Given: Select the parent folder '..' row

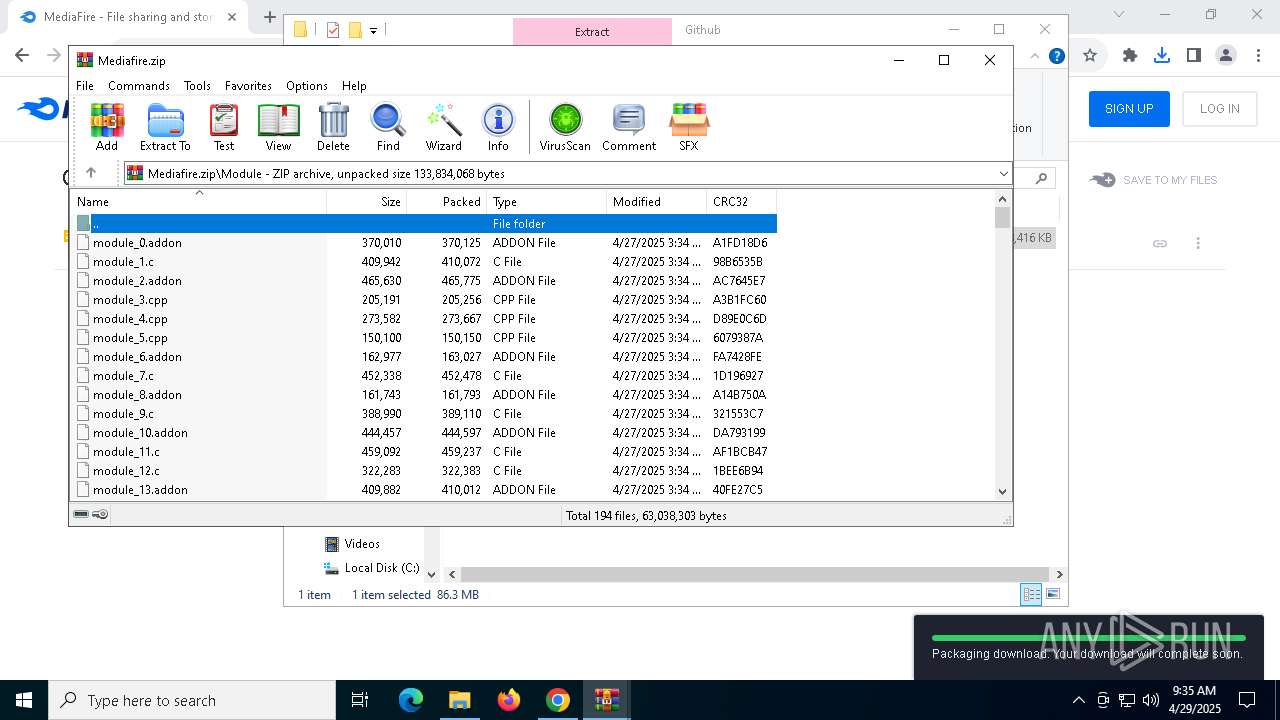Looking at the screenshot, I should [x=426, y=223].
